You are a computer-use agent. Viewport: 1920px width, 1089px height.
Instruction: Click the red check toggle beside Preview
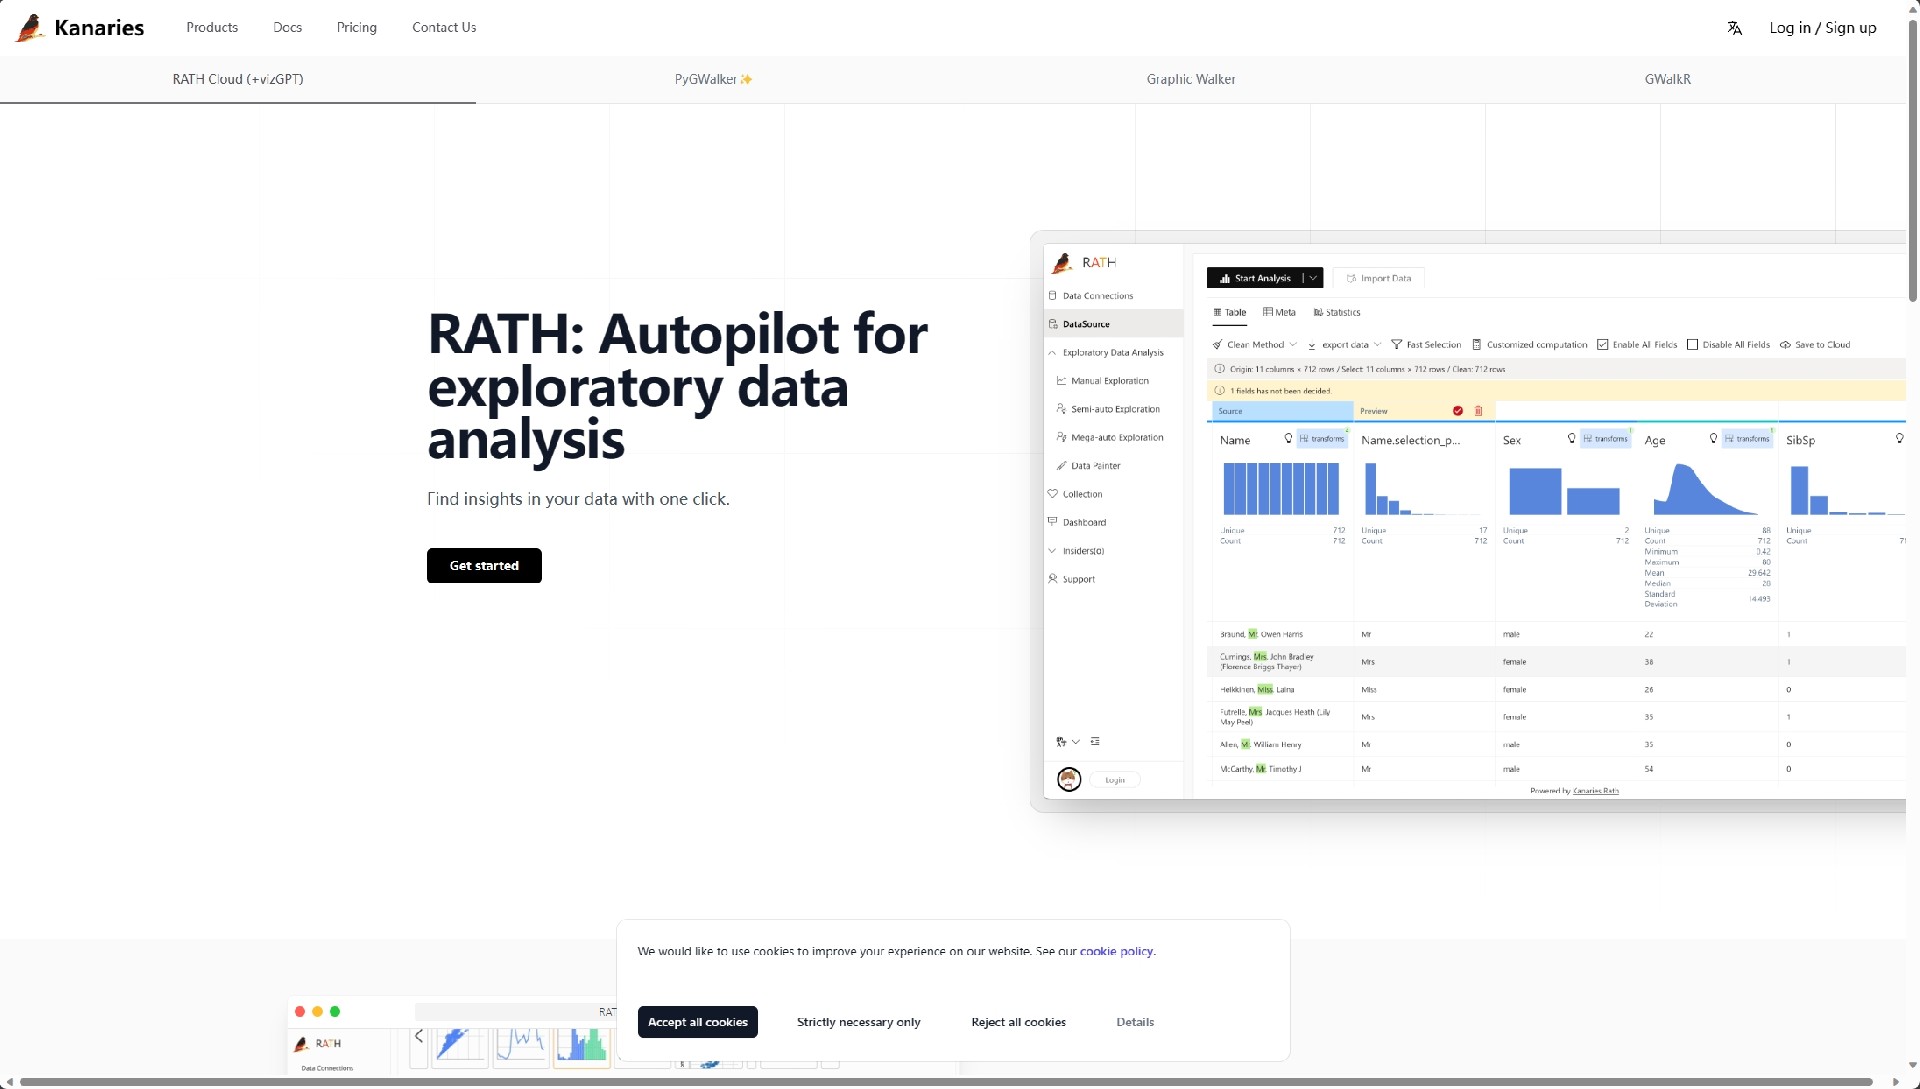coord(1458,411)
